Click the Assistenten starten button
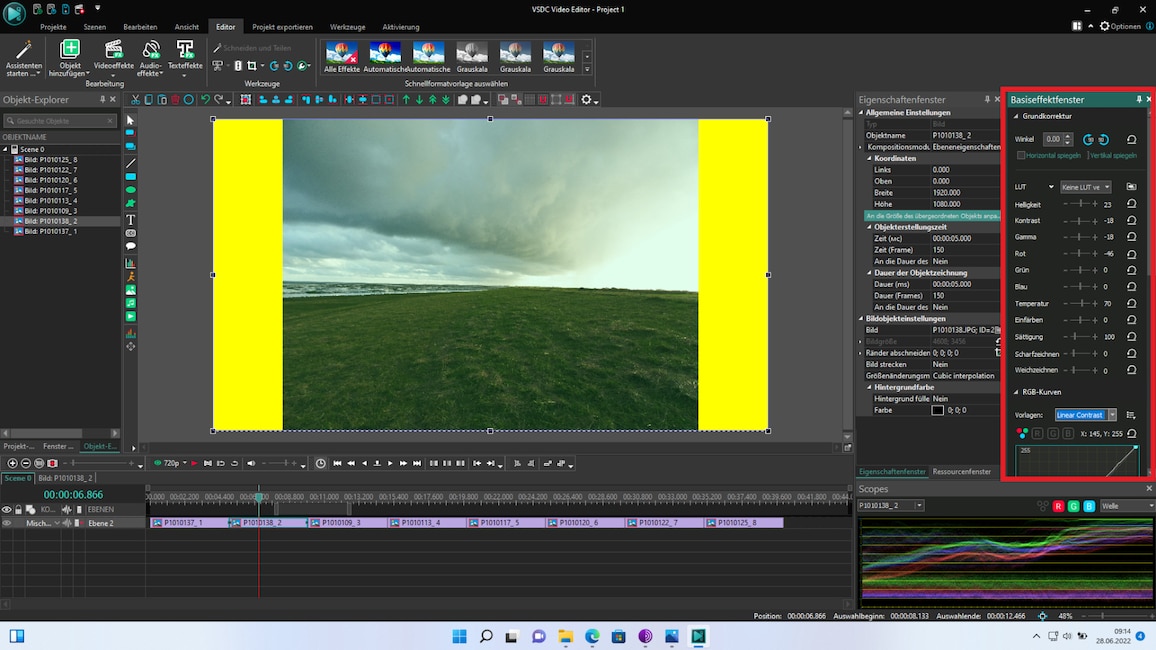Viewport: 1156px width, 650px height. point(22,57)
